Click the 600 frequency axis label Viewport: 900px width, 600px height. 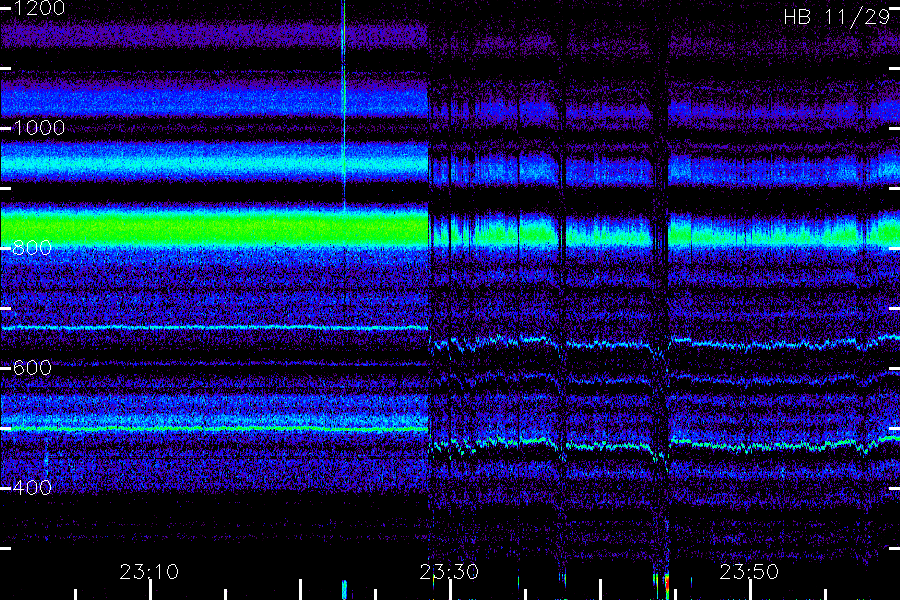click(32, 367)
